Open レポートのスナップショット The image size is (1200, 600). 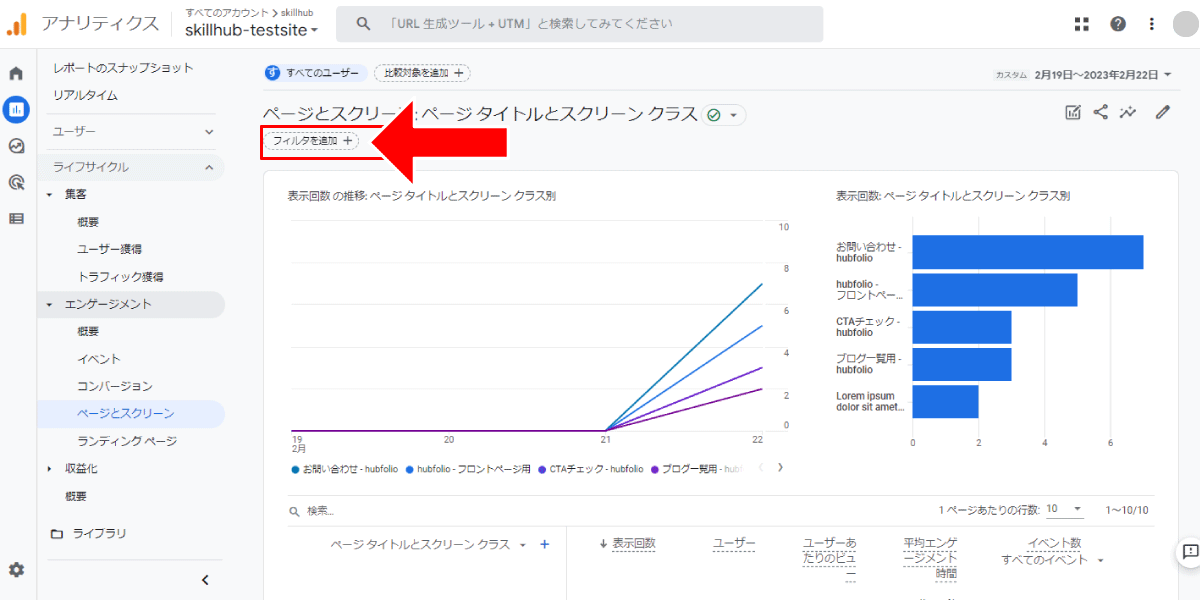(x=123, y=68)
